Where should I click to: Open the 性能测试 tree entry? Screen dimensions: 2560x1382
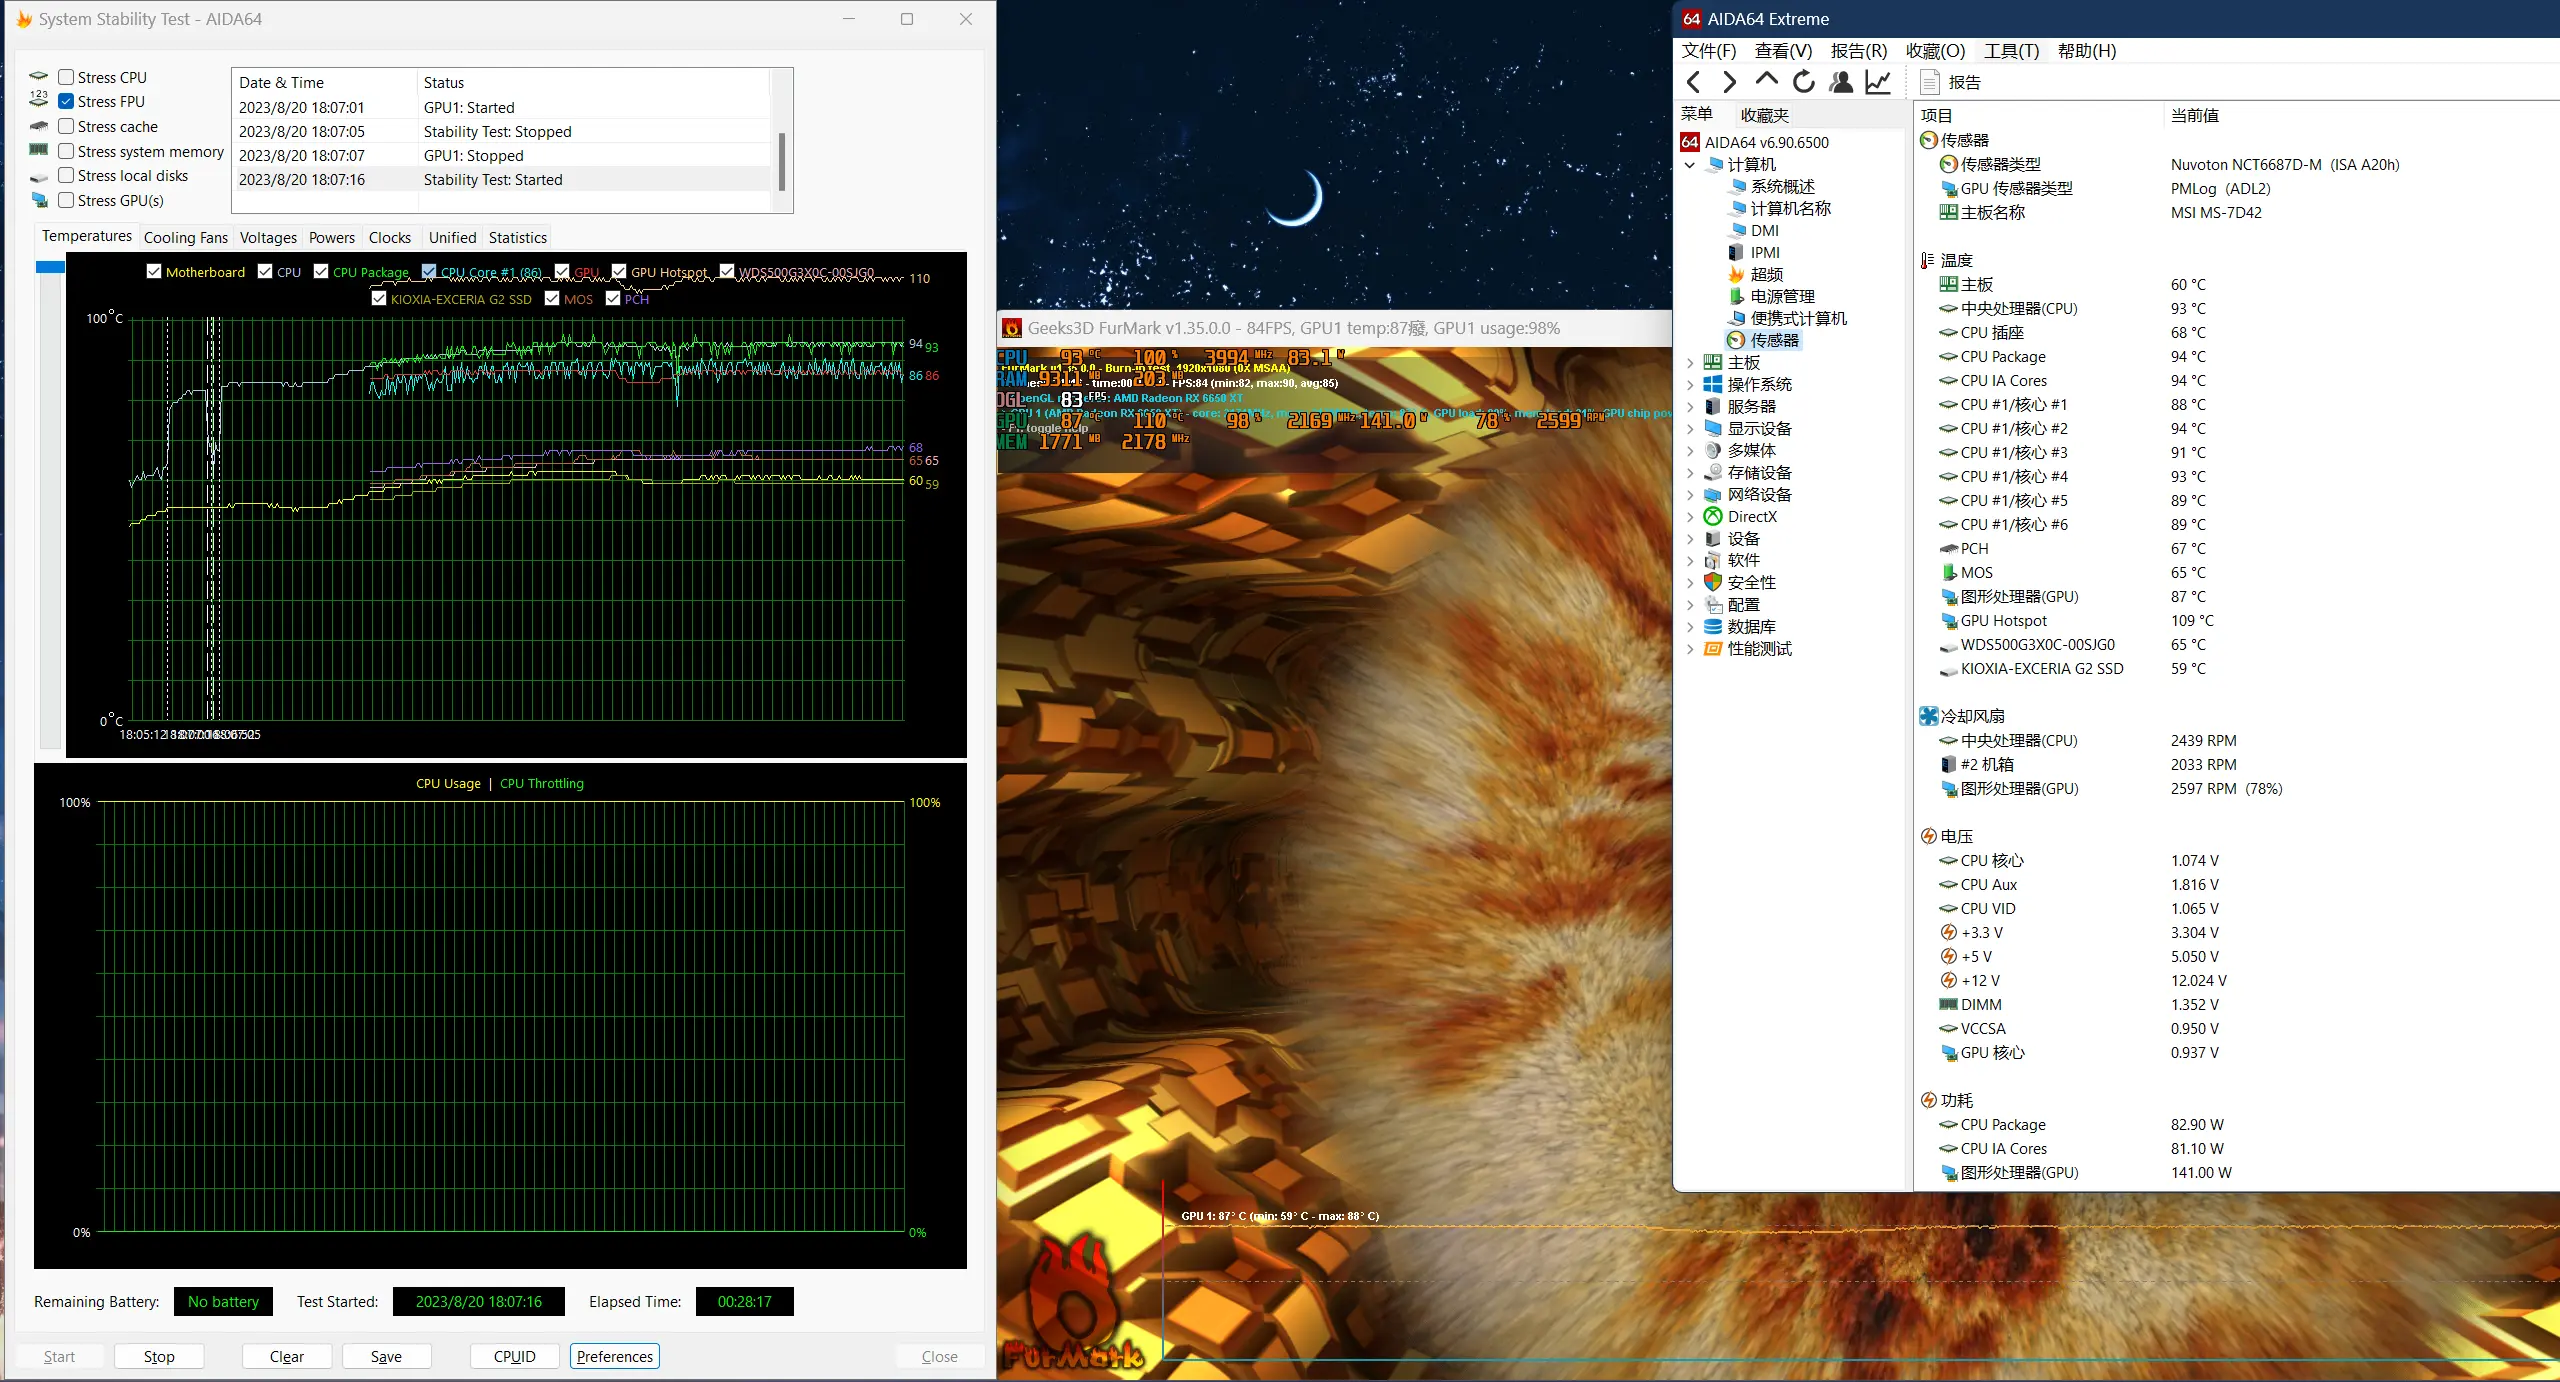1759,648
